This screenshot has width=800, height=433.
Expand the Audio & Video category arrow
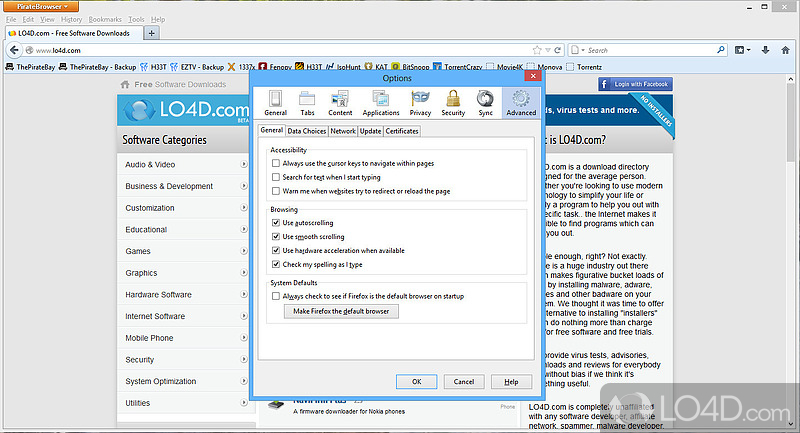coord(243,164)
